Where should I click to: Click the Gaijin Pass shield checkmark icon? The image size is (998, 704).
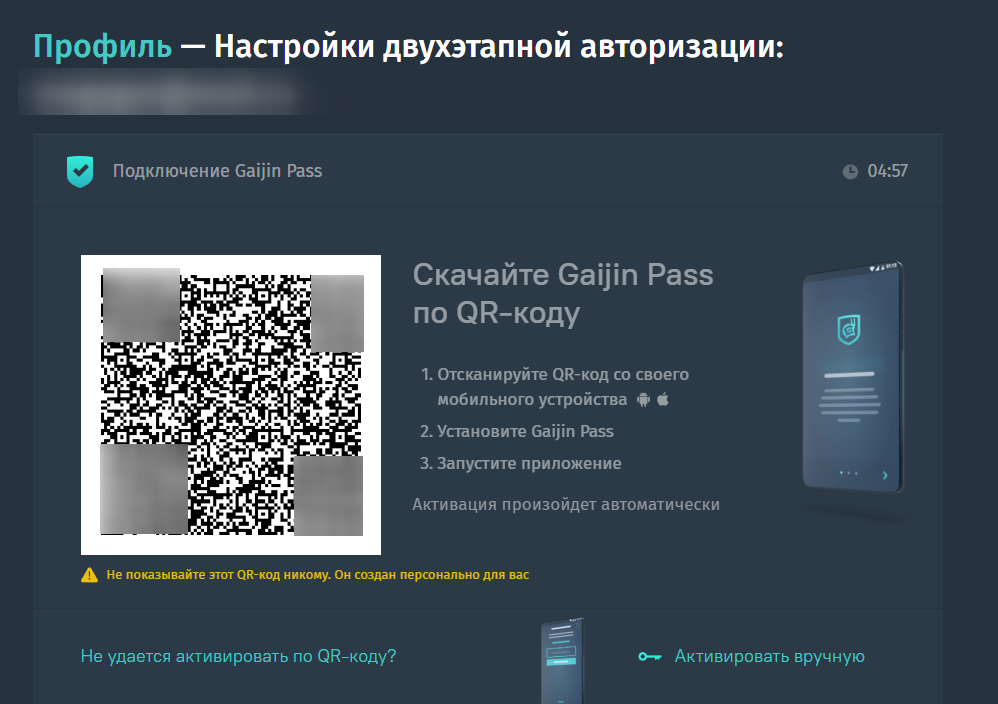tap(80, 171)
